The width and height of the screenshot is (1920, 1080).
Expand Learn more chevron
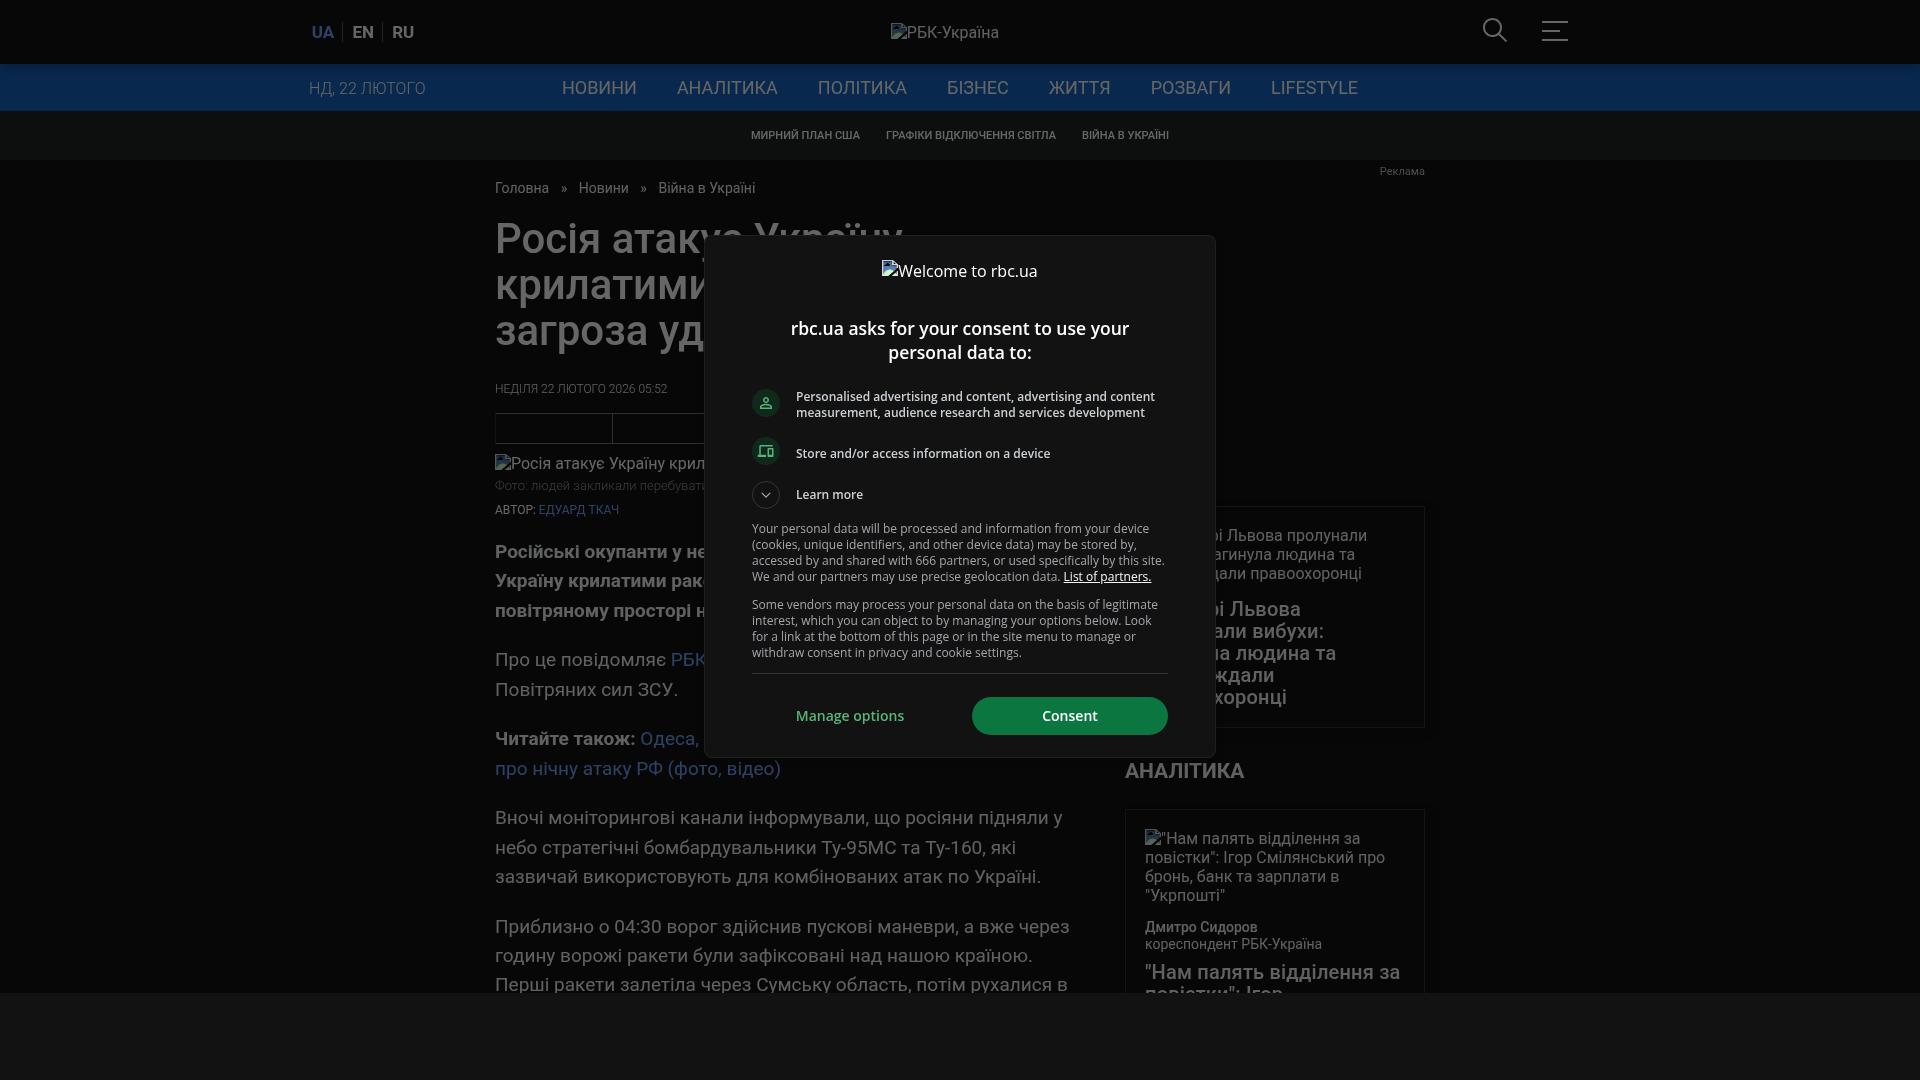coord(766,495)
